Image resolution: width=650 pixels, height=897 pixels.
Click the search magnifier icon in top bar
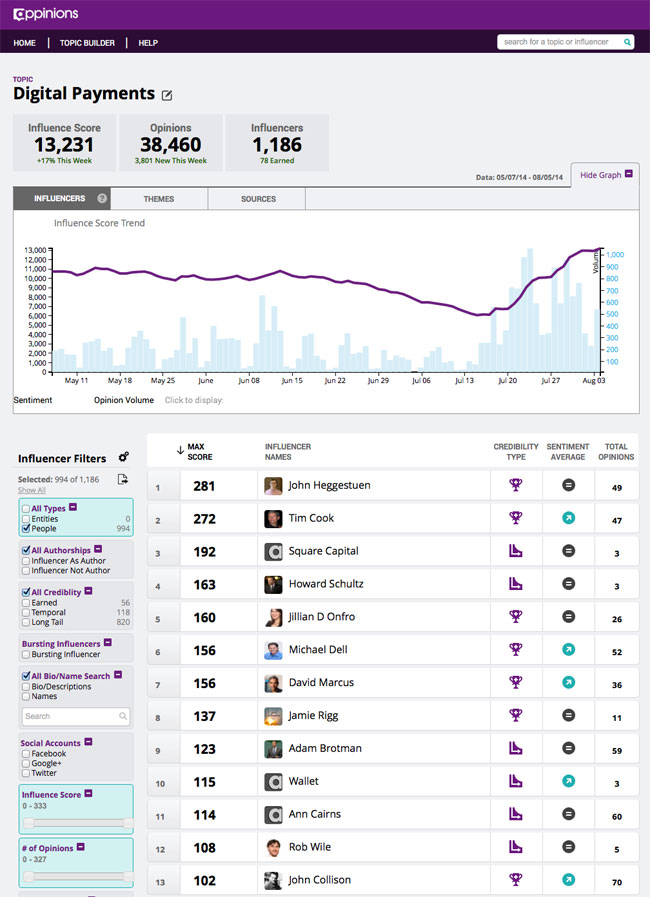click(x=627, y=43)
